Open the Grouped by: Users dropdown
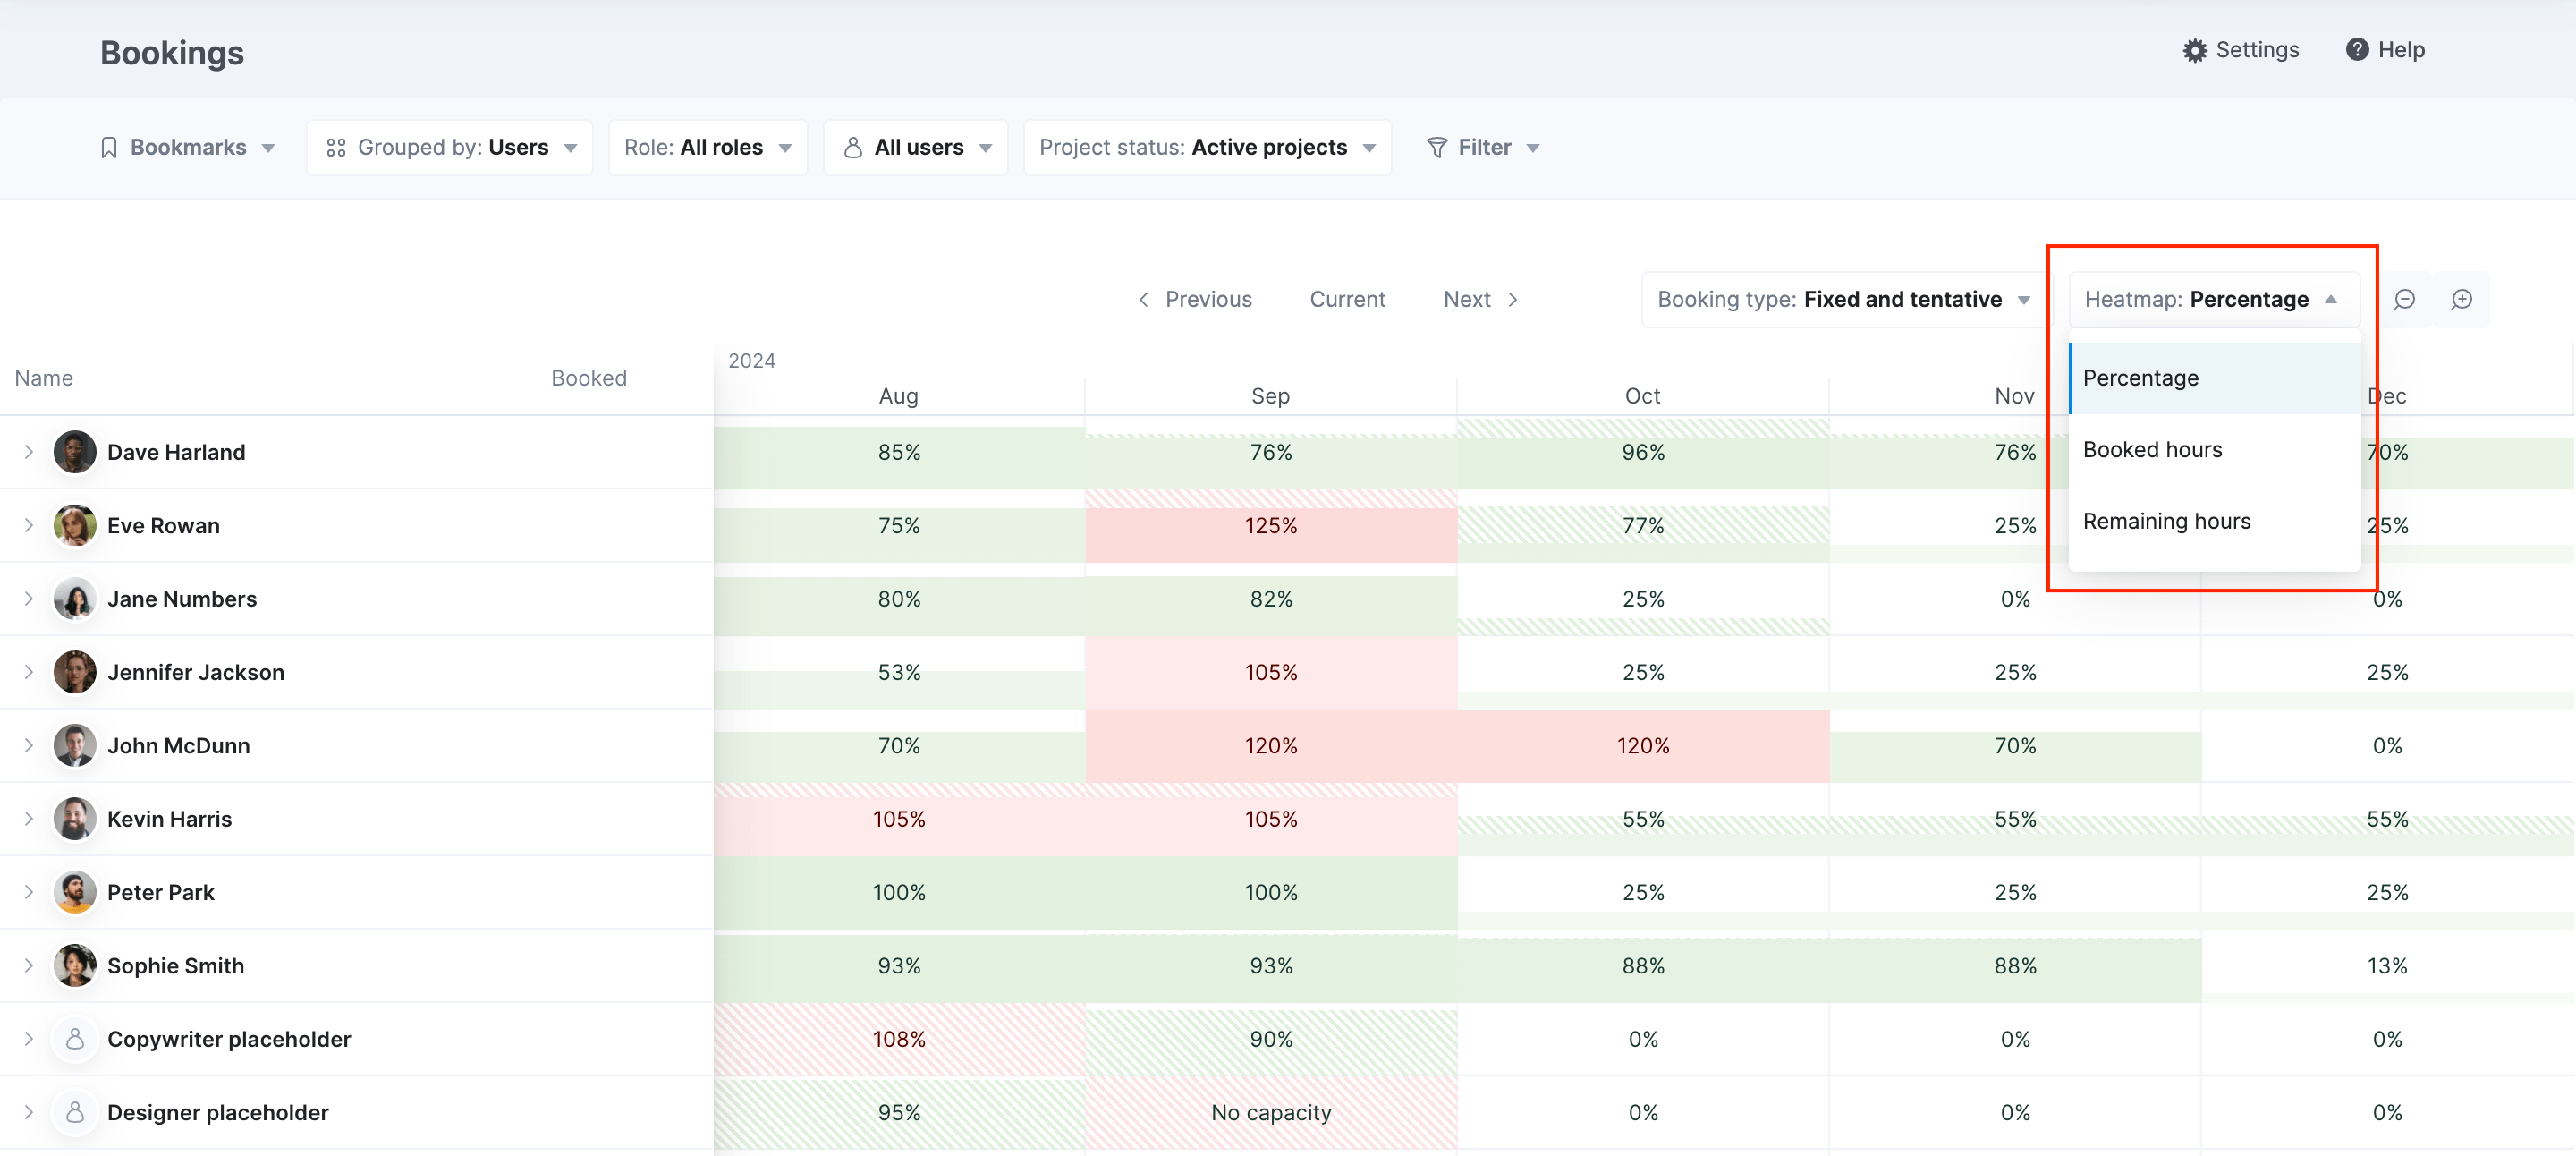Image resolution: width=2576 pixels, height=1156 pixels. coord(450,147)
